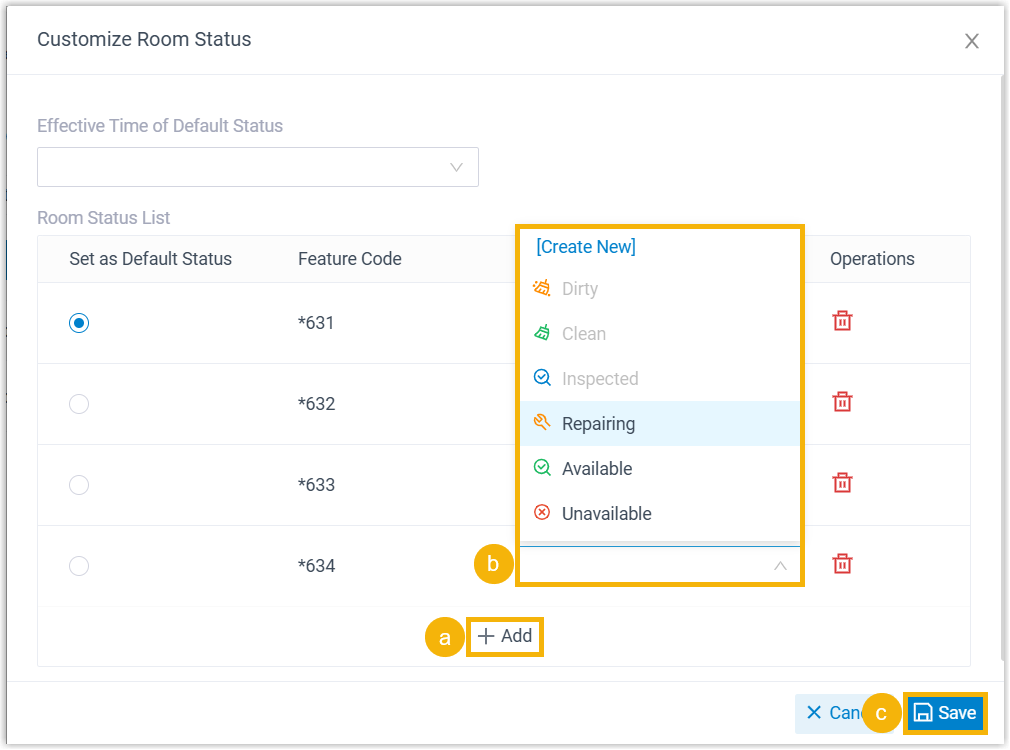Screen dimensions: 1010x750
Task: Close the Customize Room Status dialog
Action: coord(971,41)
